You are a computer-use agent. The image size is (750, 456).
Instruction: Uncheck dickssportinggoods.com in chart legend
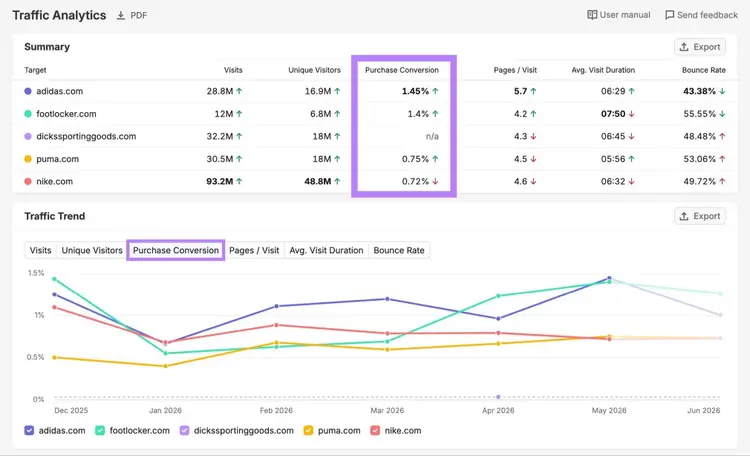(x=184, y=430)
